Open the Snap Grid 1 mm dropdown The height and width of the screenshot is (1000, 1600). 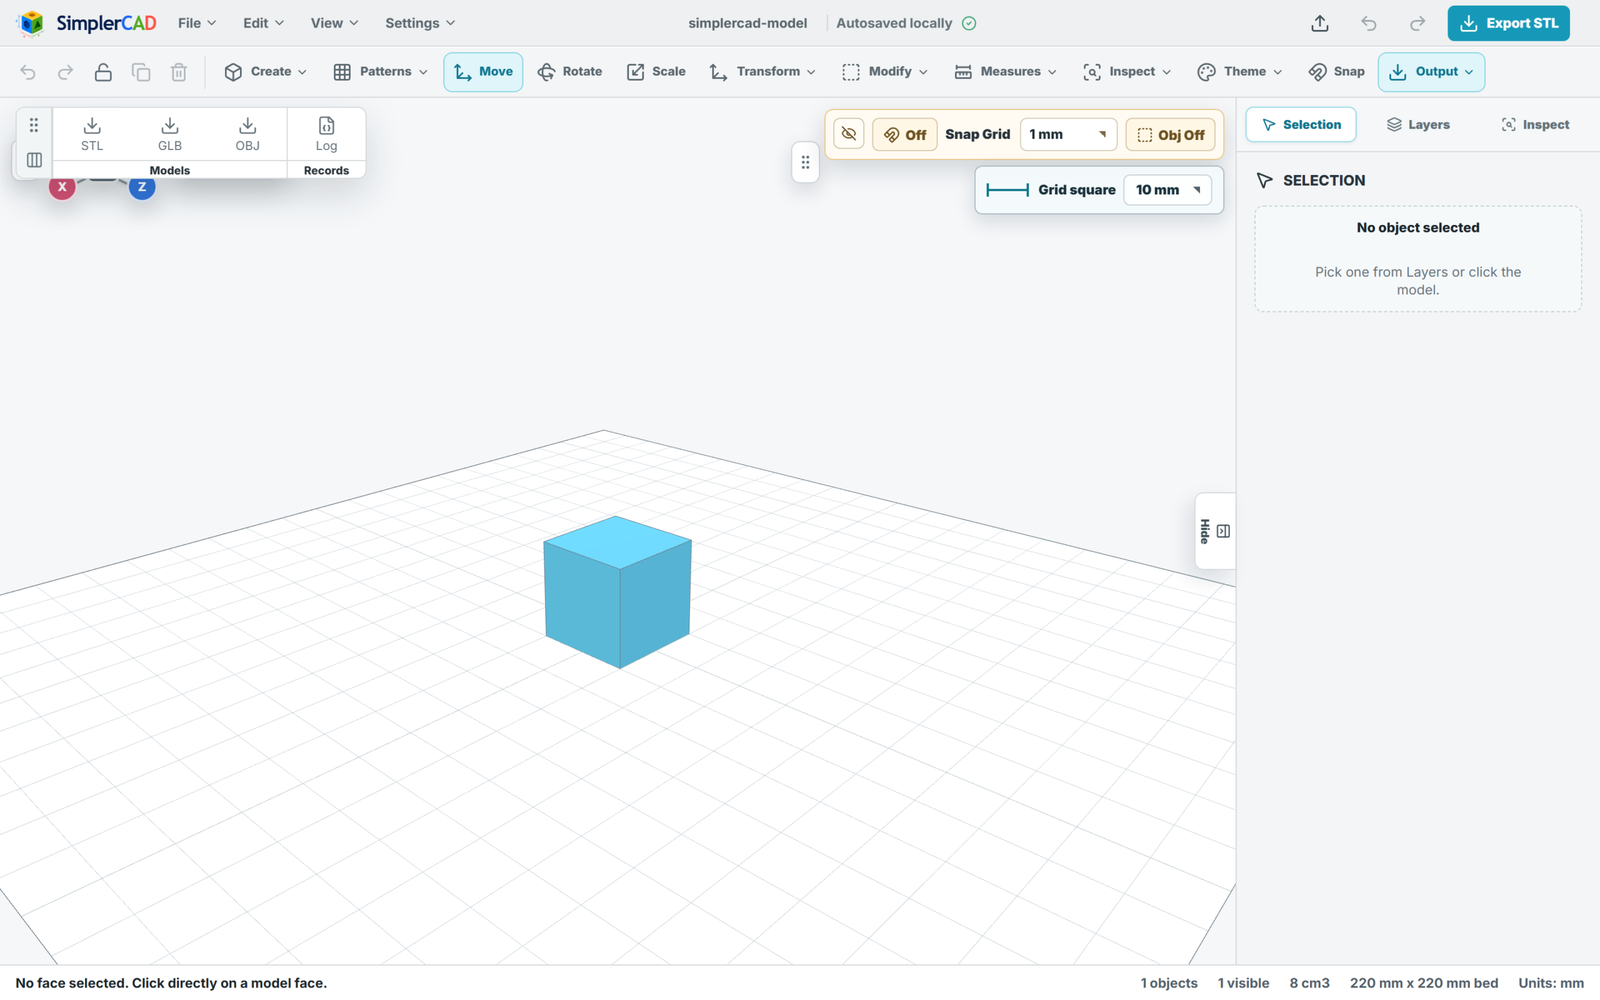(1068, 134)
